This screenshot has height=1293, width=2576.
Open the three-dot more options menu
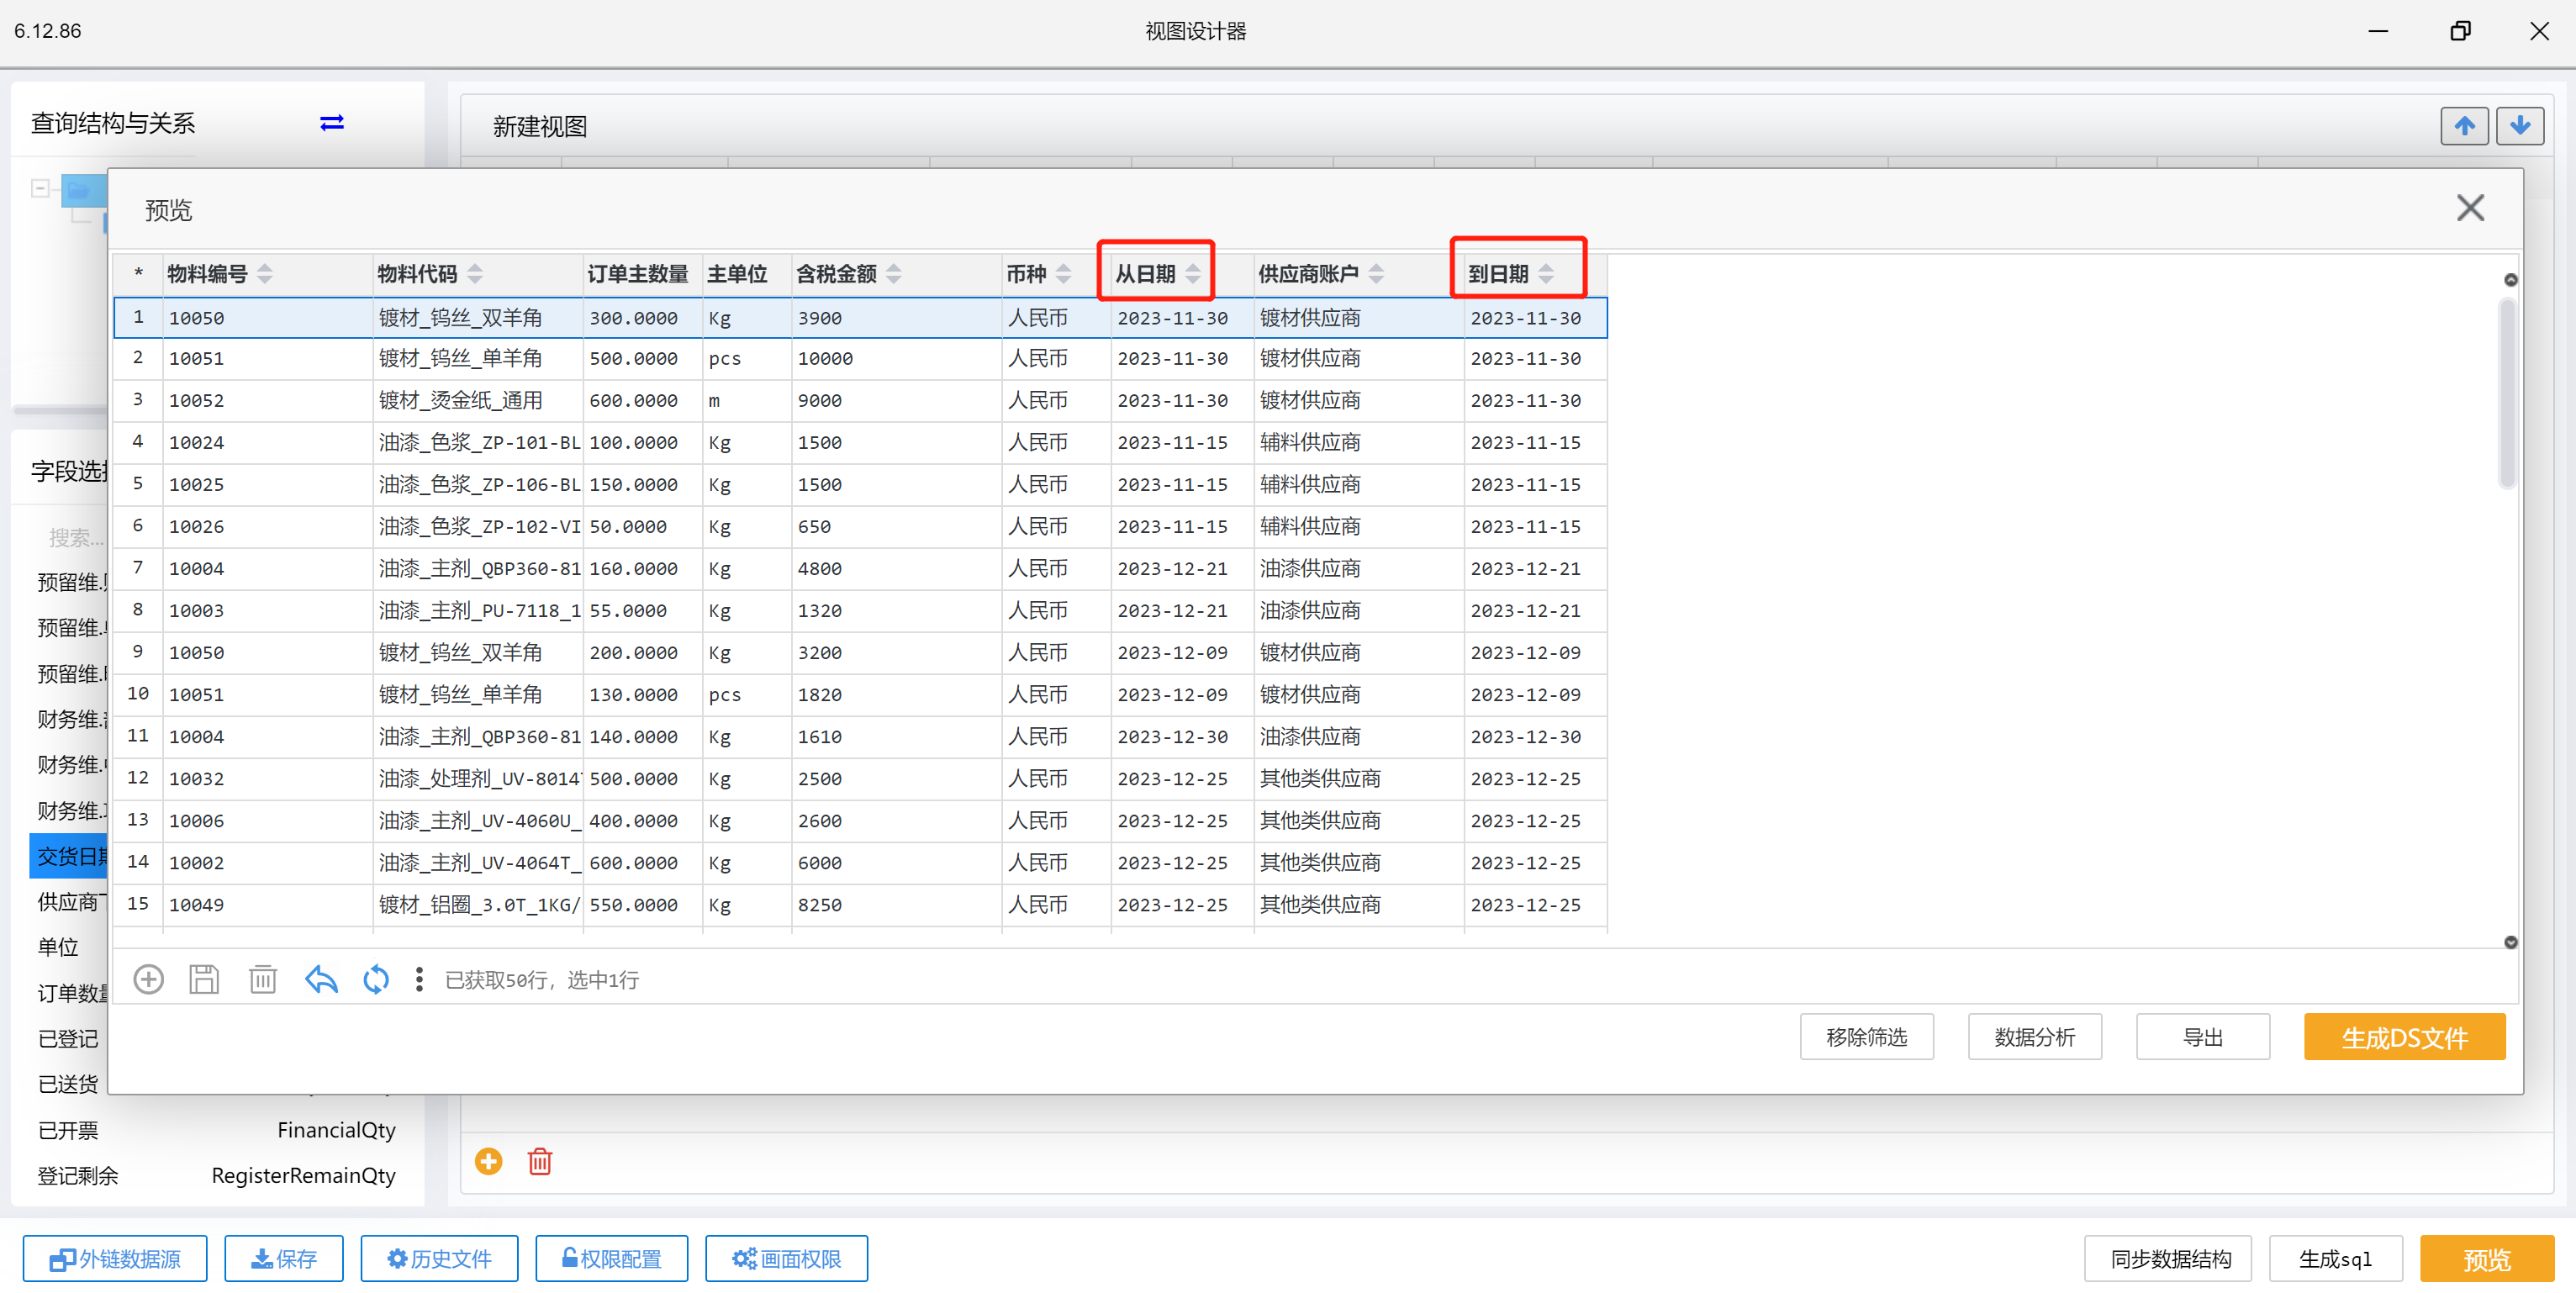[x=419, y=979]
